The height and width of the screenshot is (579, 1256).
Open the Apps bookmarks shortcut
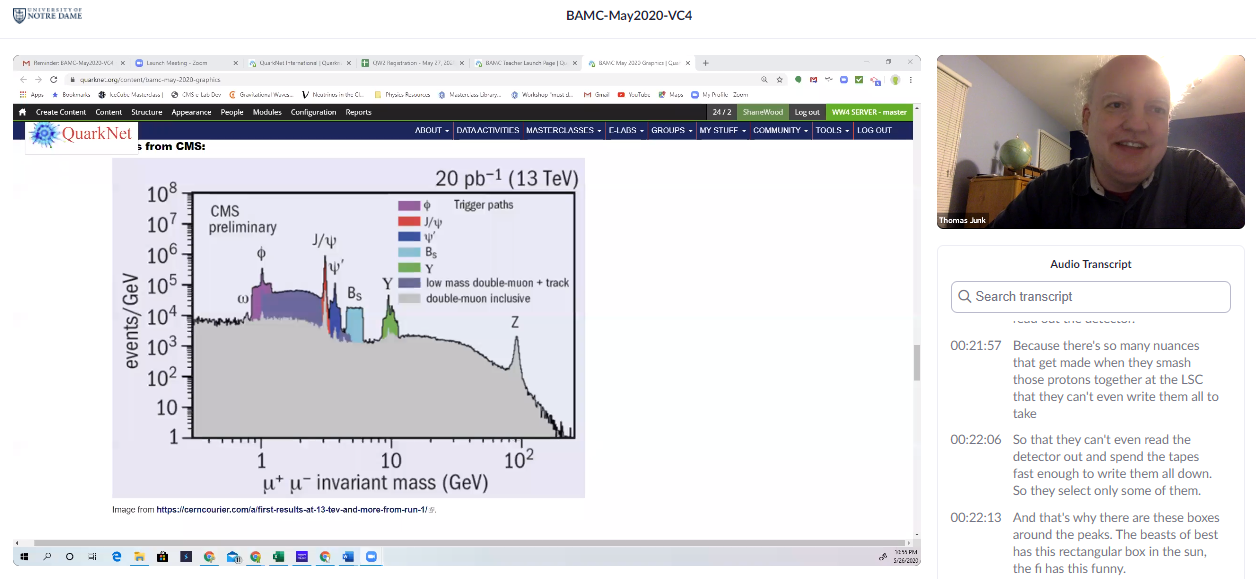pyautogui.click(x=31, y=95)
